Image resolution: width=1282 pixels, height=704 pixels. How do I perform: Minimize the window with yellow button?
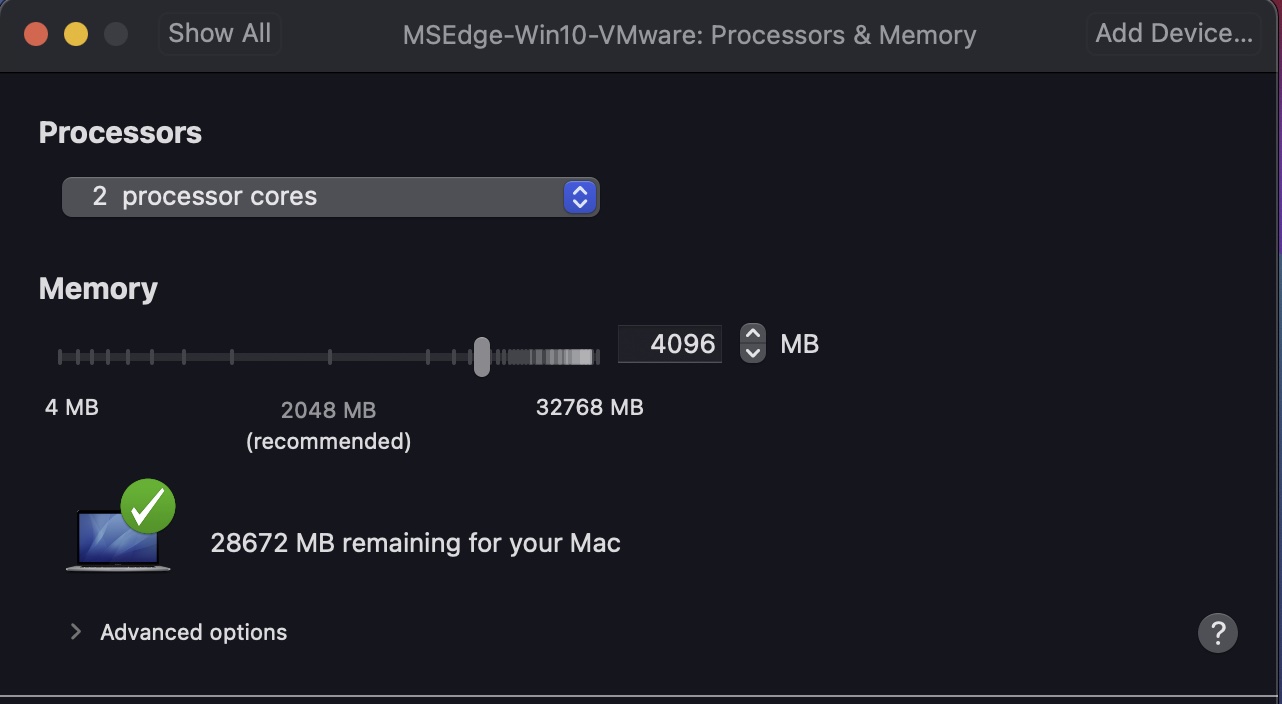coord(76,35)
